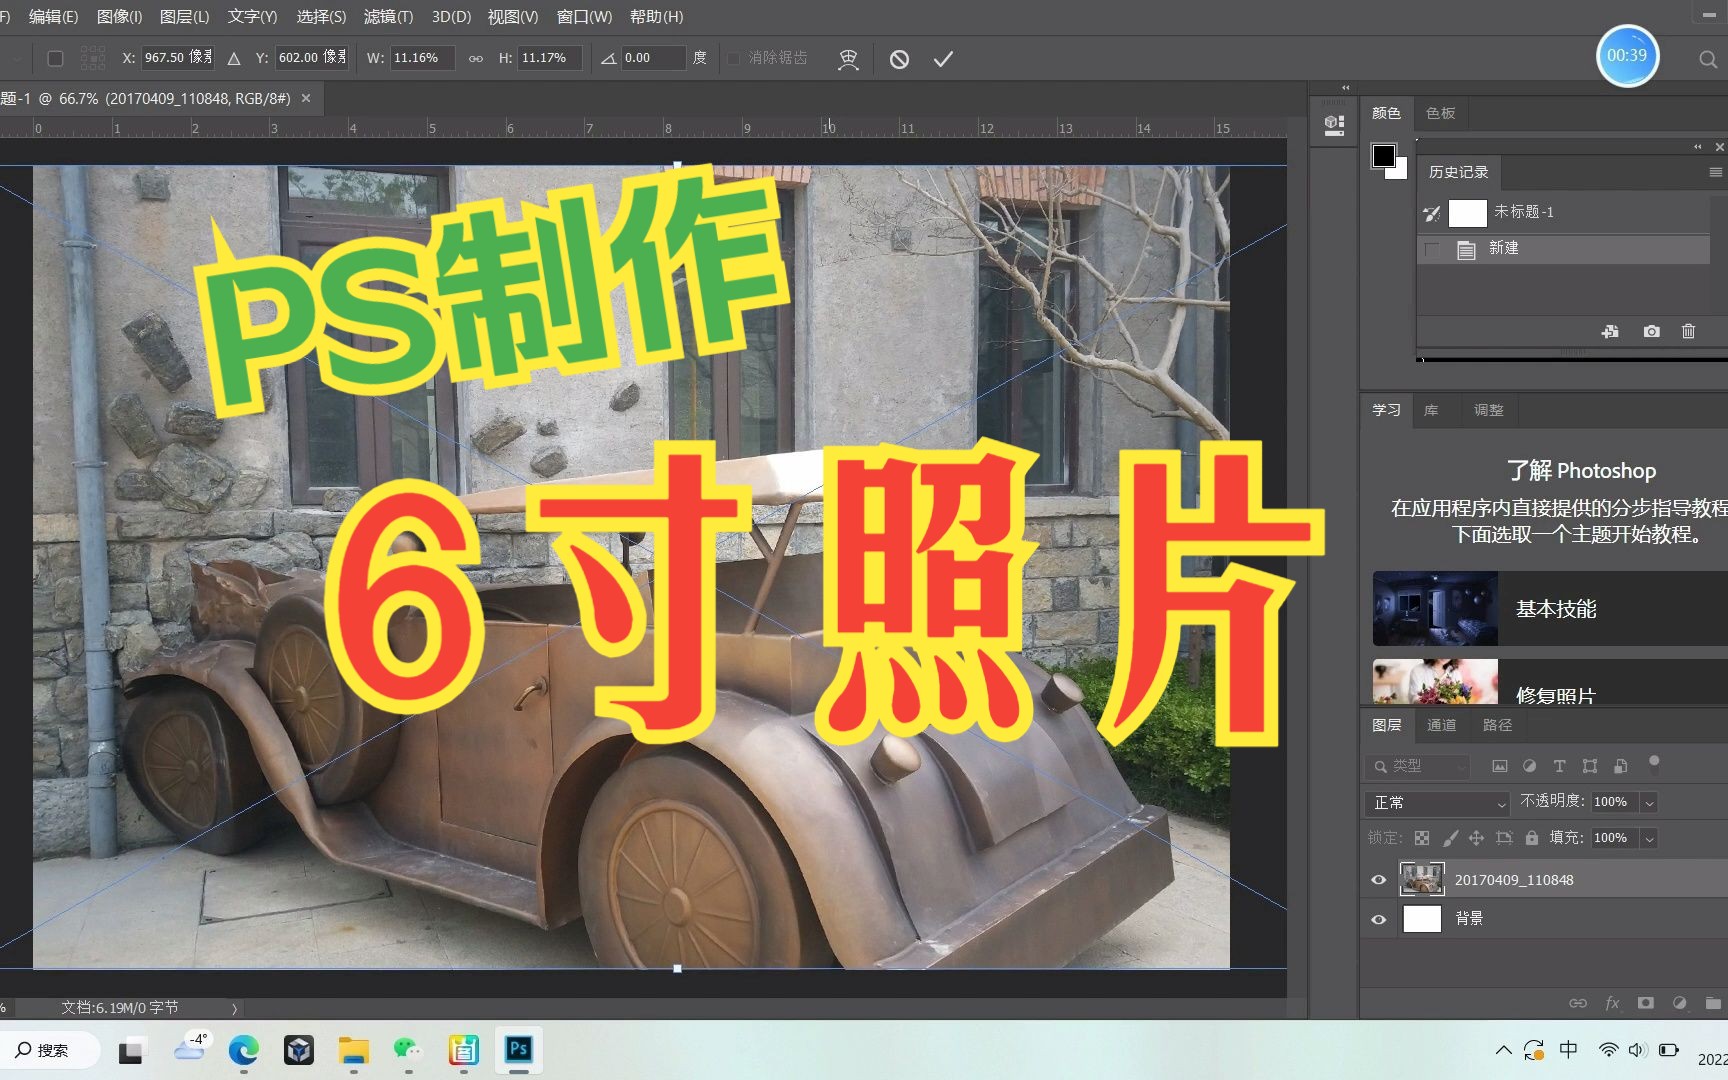Click the link layers icon
Screen dimensions: 1728x1080
pyautogui.click(x=1579, y=1002)
